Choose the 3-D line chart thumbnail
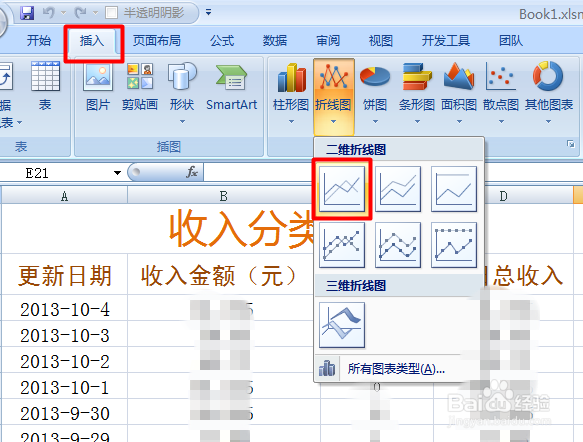 tap(342, 325)
